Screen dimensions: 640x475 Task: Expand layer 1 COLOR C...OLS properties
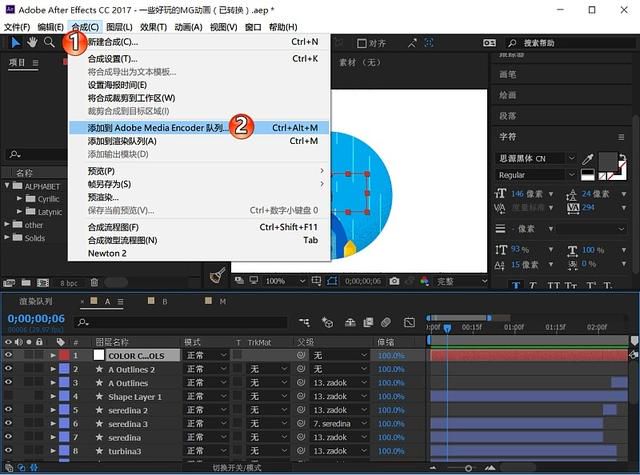coord(53,355)
